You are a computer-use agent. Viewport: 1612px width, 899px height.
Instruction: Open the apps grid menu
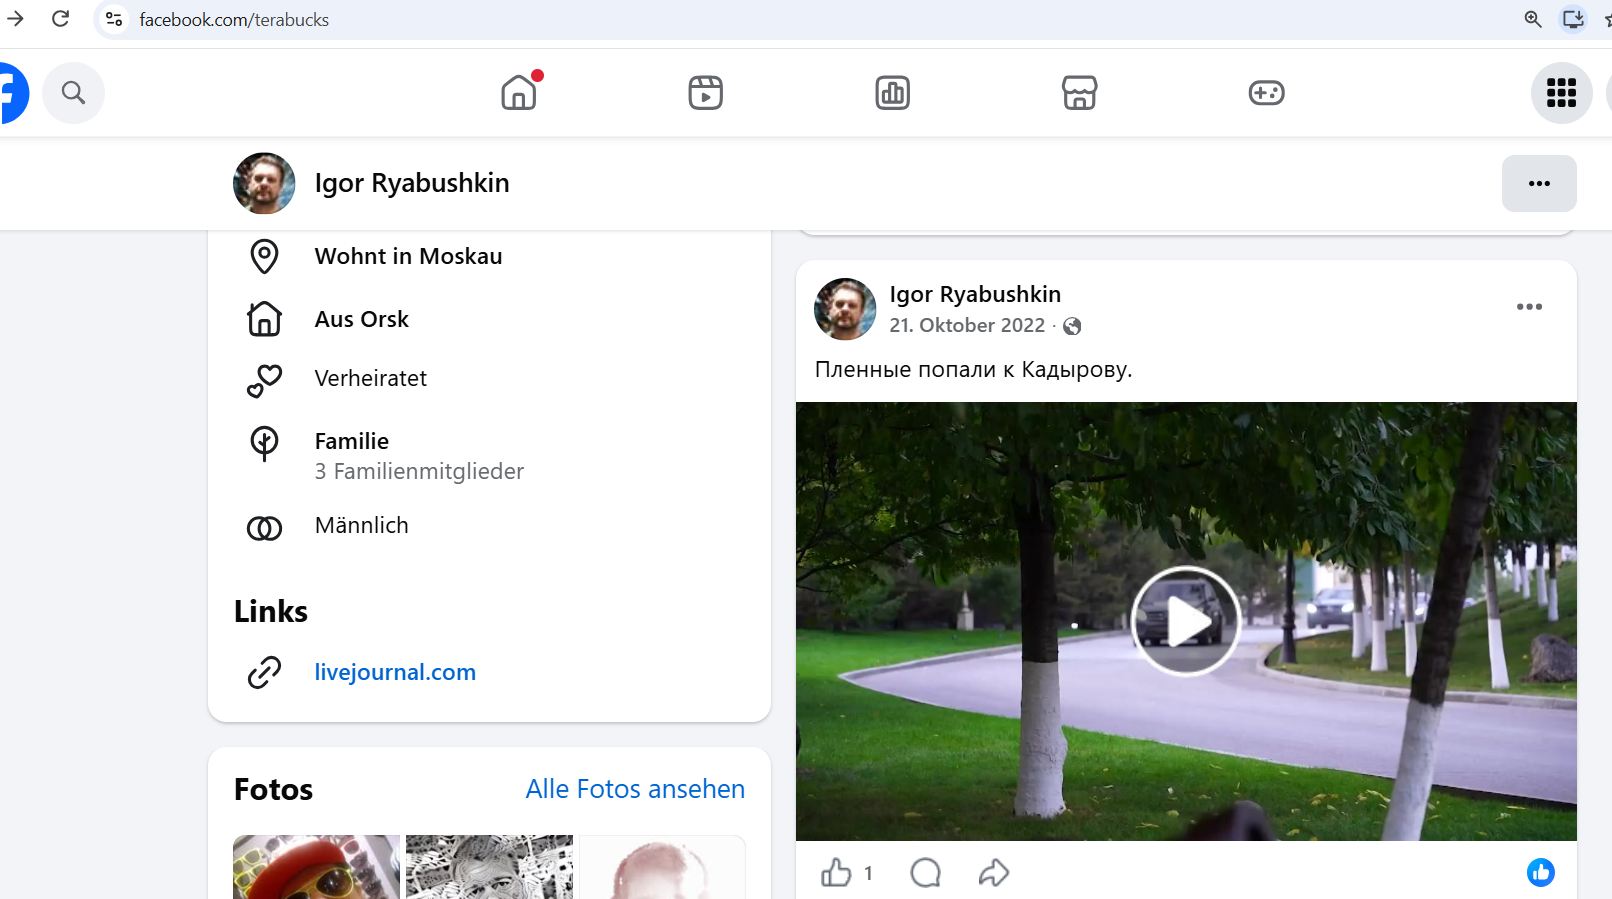click(1562, 93)
